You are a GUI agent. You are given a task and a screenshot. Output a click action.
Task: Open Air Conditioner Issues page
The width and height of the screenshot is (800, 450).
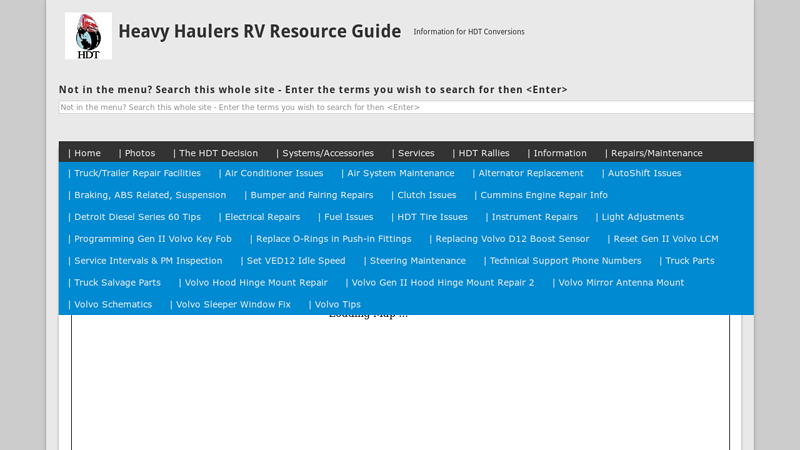pyautogui.click(x=272, y=173)
